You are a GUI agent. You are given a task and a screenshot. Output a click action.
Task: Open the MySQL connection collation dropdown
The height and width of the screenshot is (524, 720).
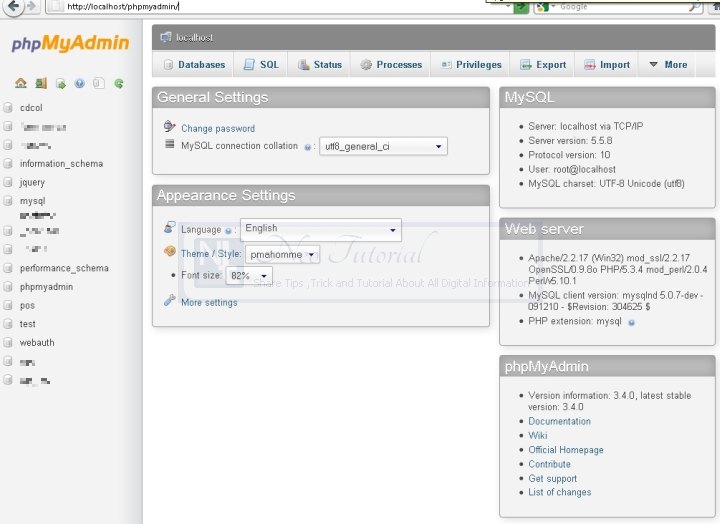pyautogui.click(x=383, y=146)
